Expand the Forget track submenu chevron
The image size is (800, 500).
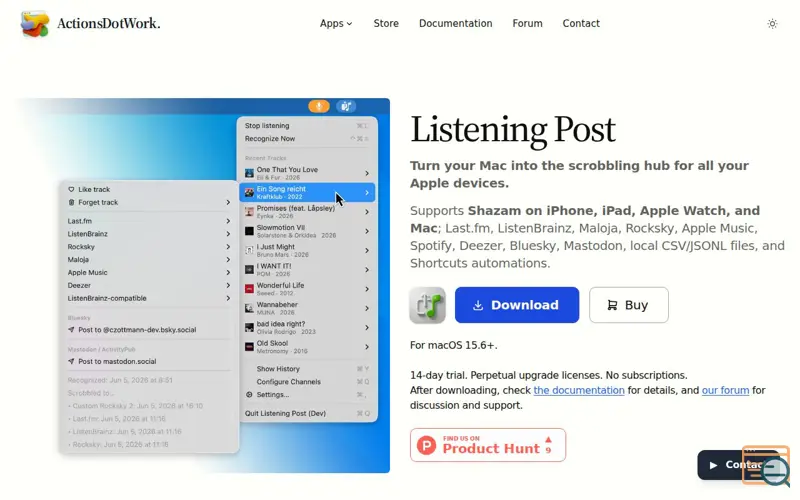click(x=228, y=203)
